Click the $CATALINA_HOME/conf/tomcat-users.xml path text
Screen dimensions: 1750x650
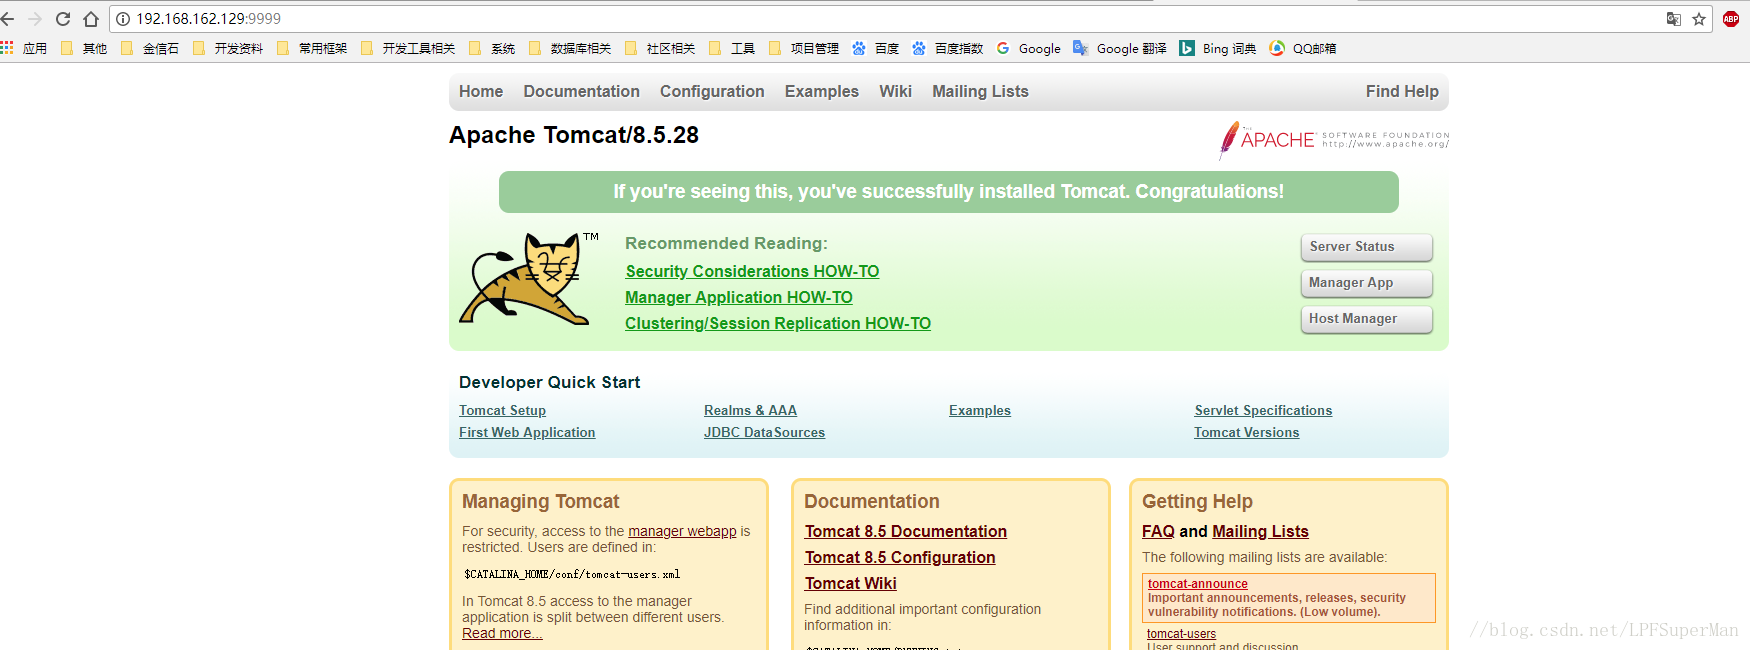coord(572,575)
